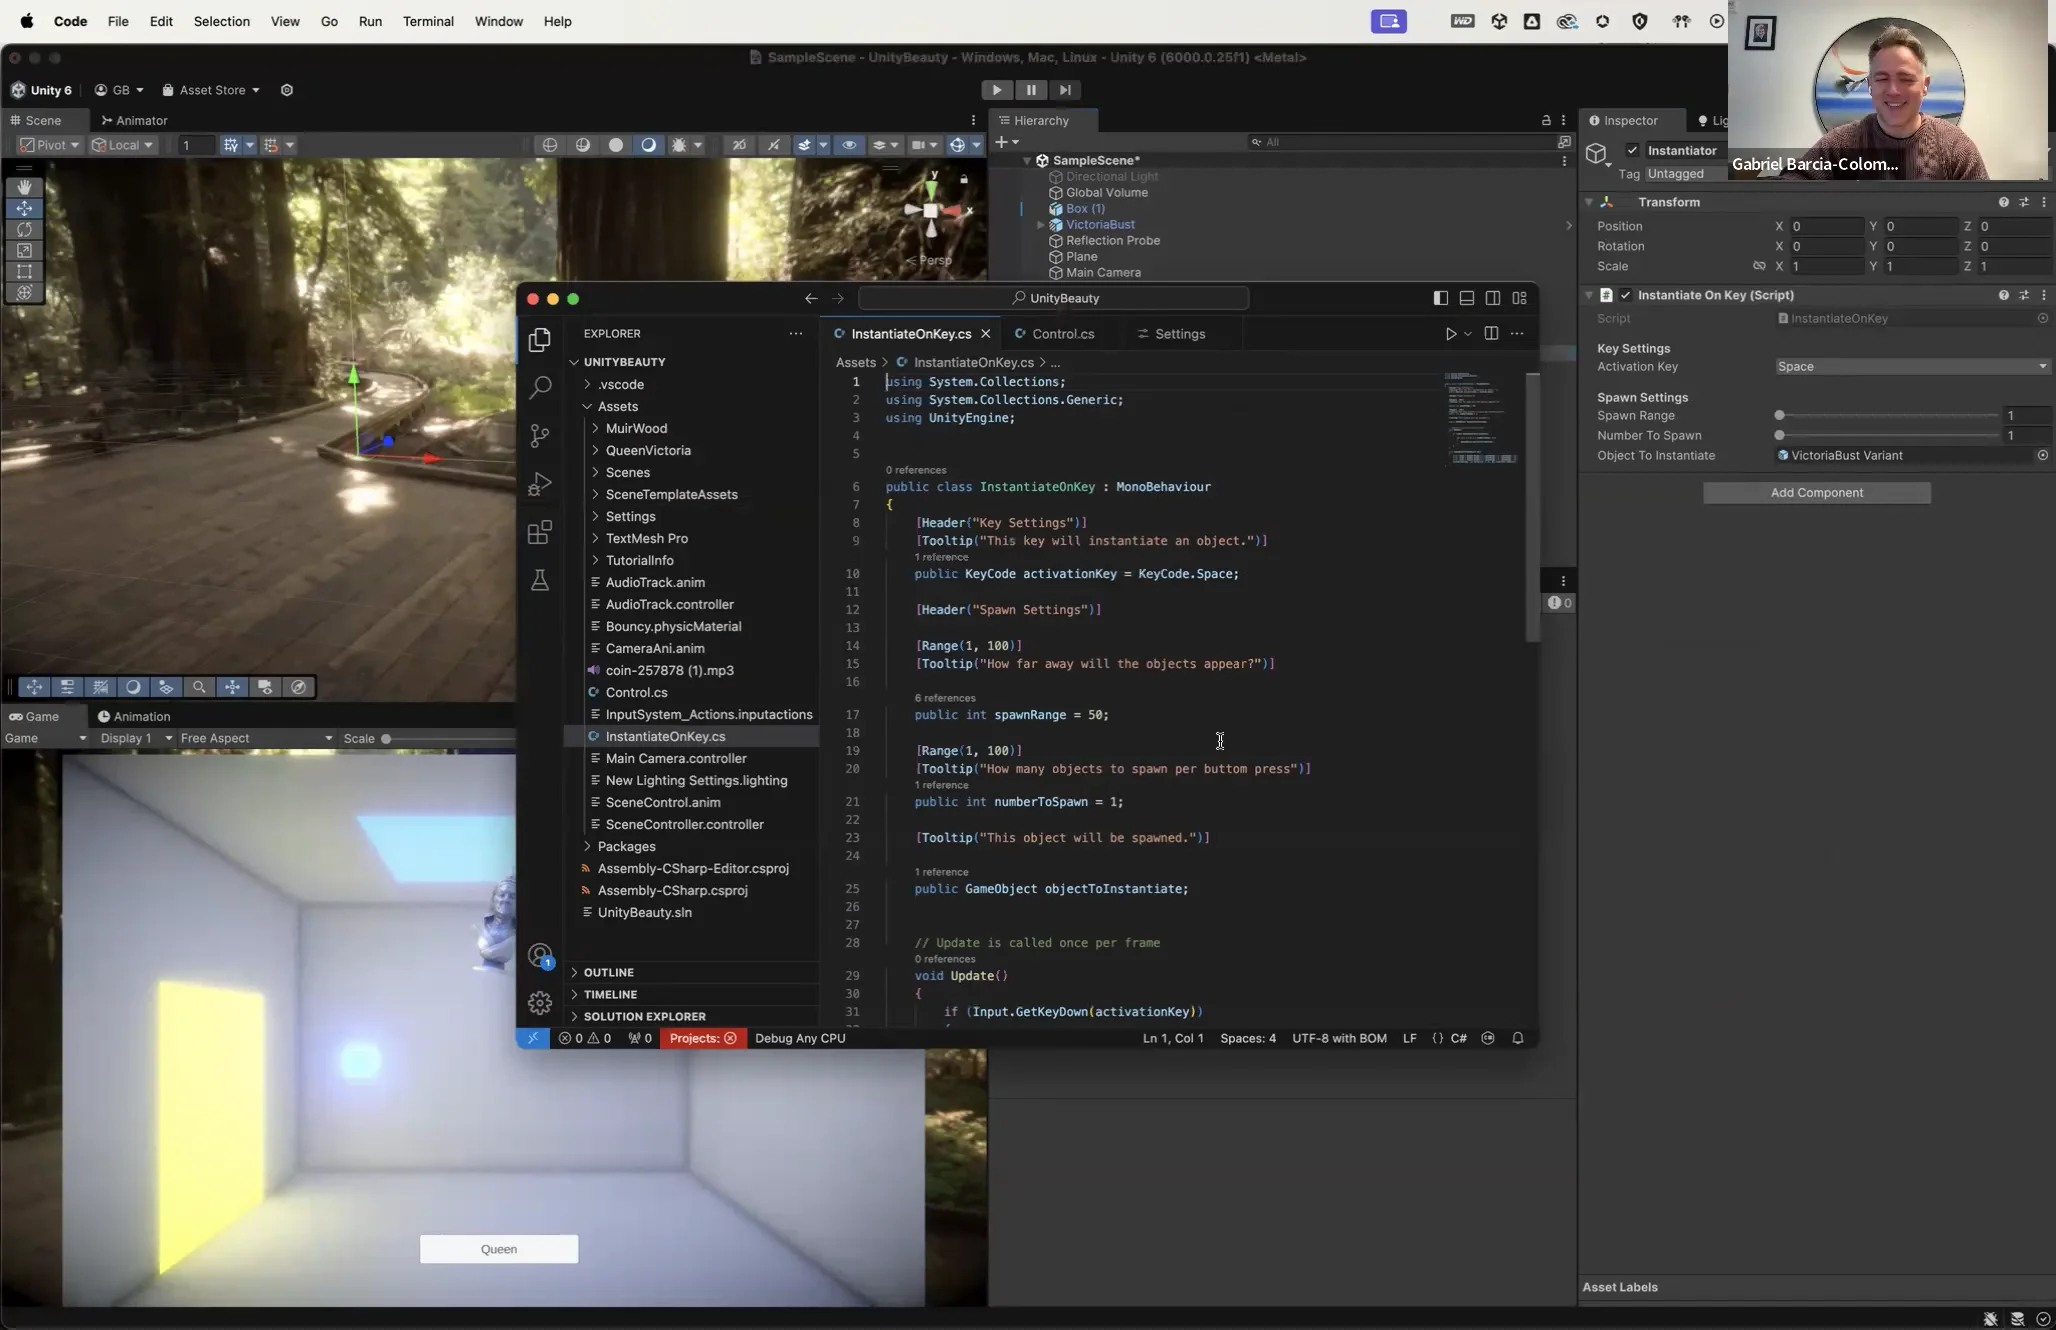
Task: Open Source Control in VS Code activity bar
Action: [540, 436]
